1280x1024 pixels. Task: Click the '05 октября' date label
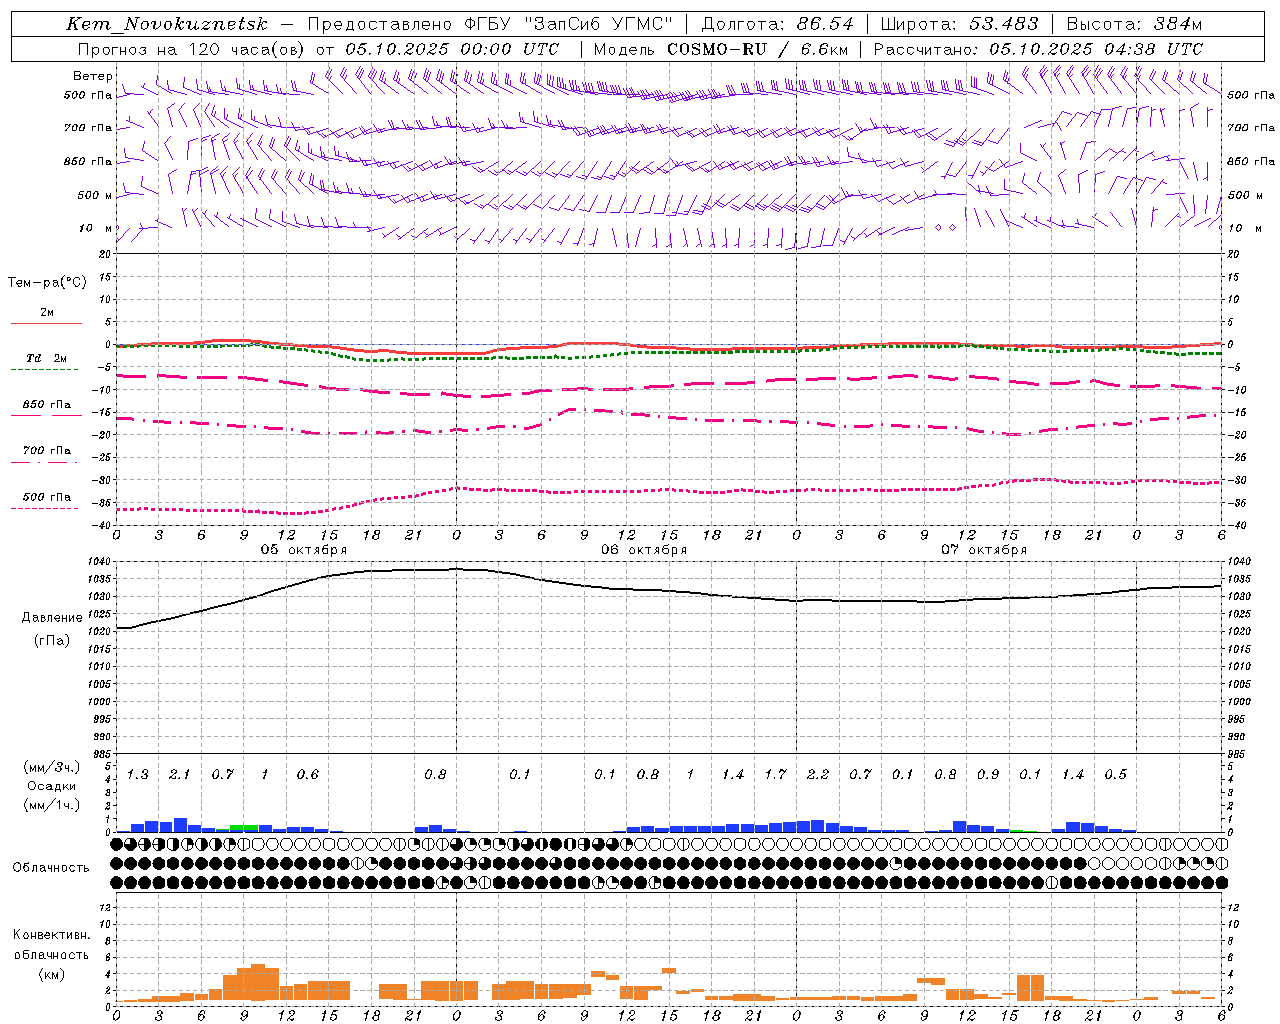[304, 550]
